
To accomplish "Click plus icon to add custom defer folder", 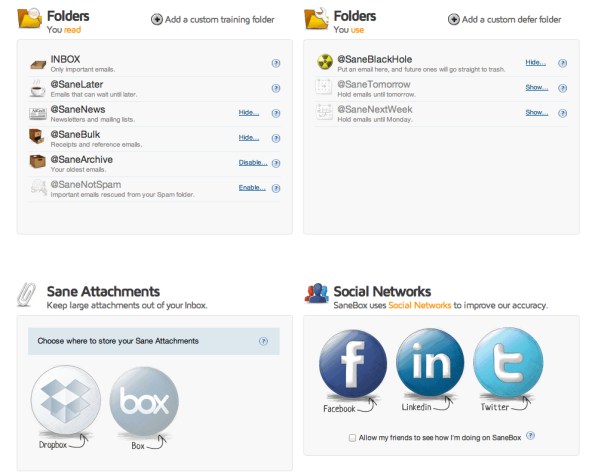I will tap(453, 19).
